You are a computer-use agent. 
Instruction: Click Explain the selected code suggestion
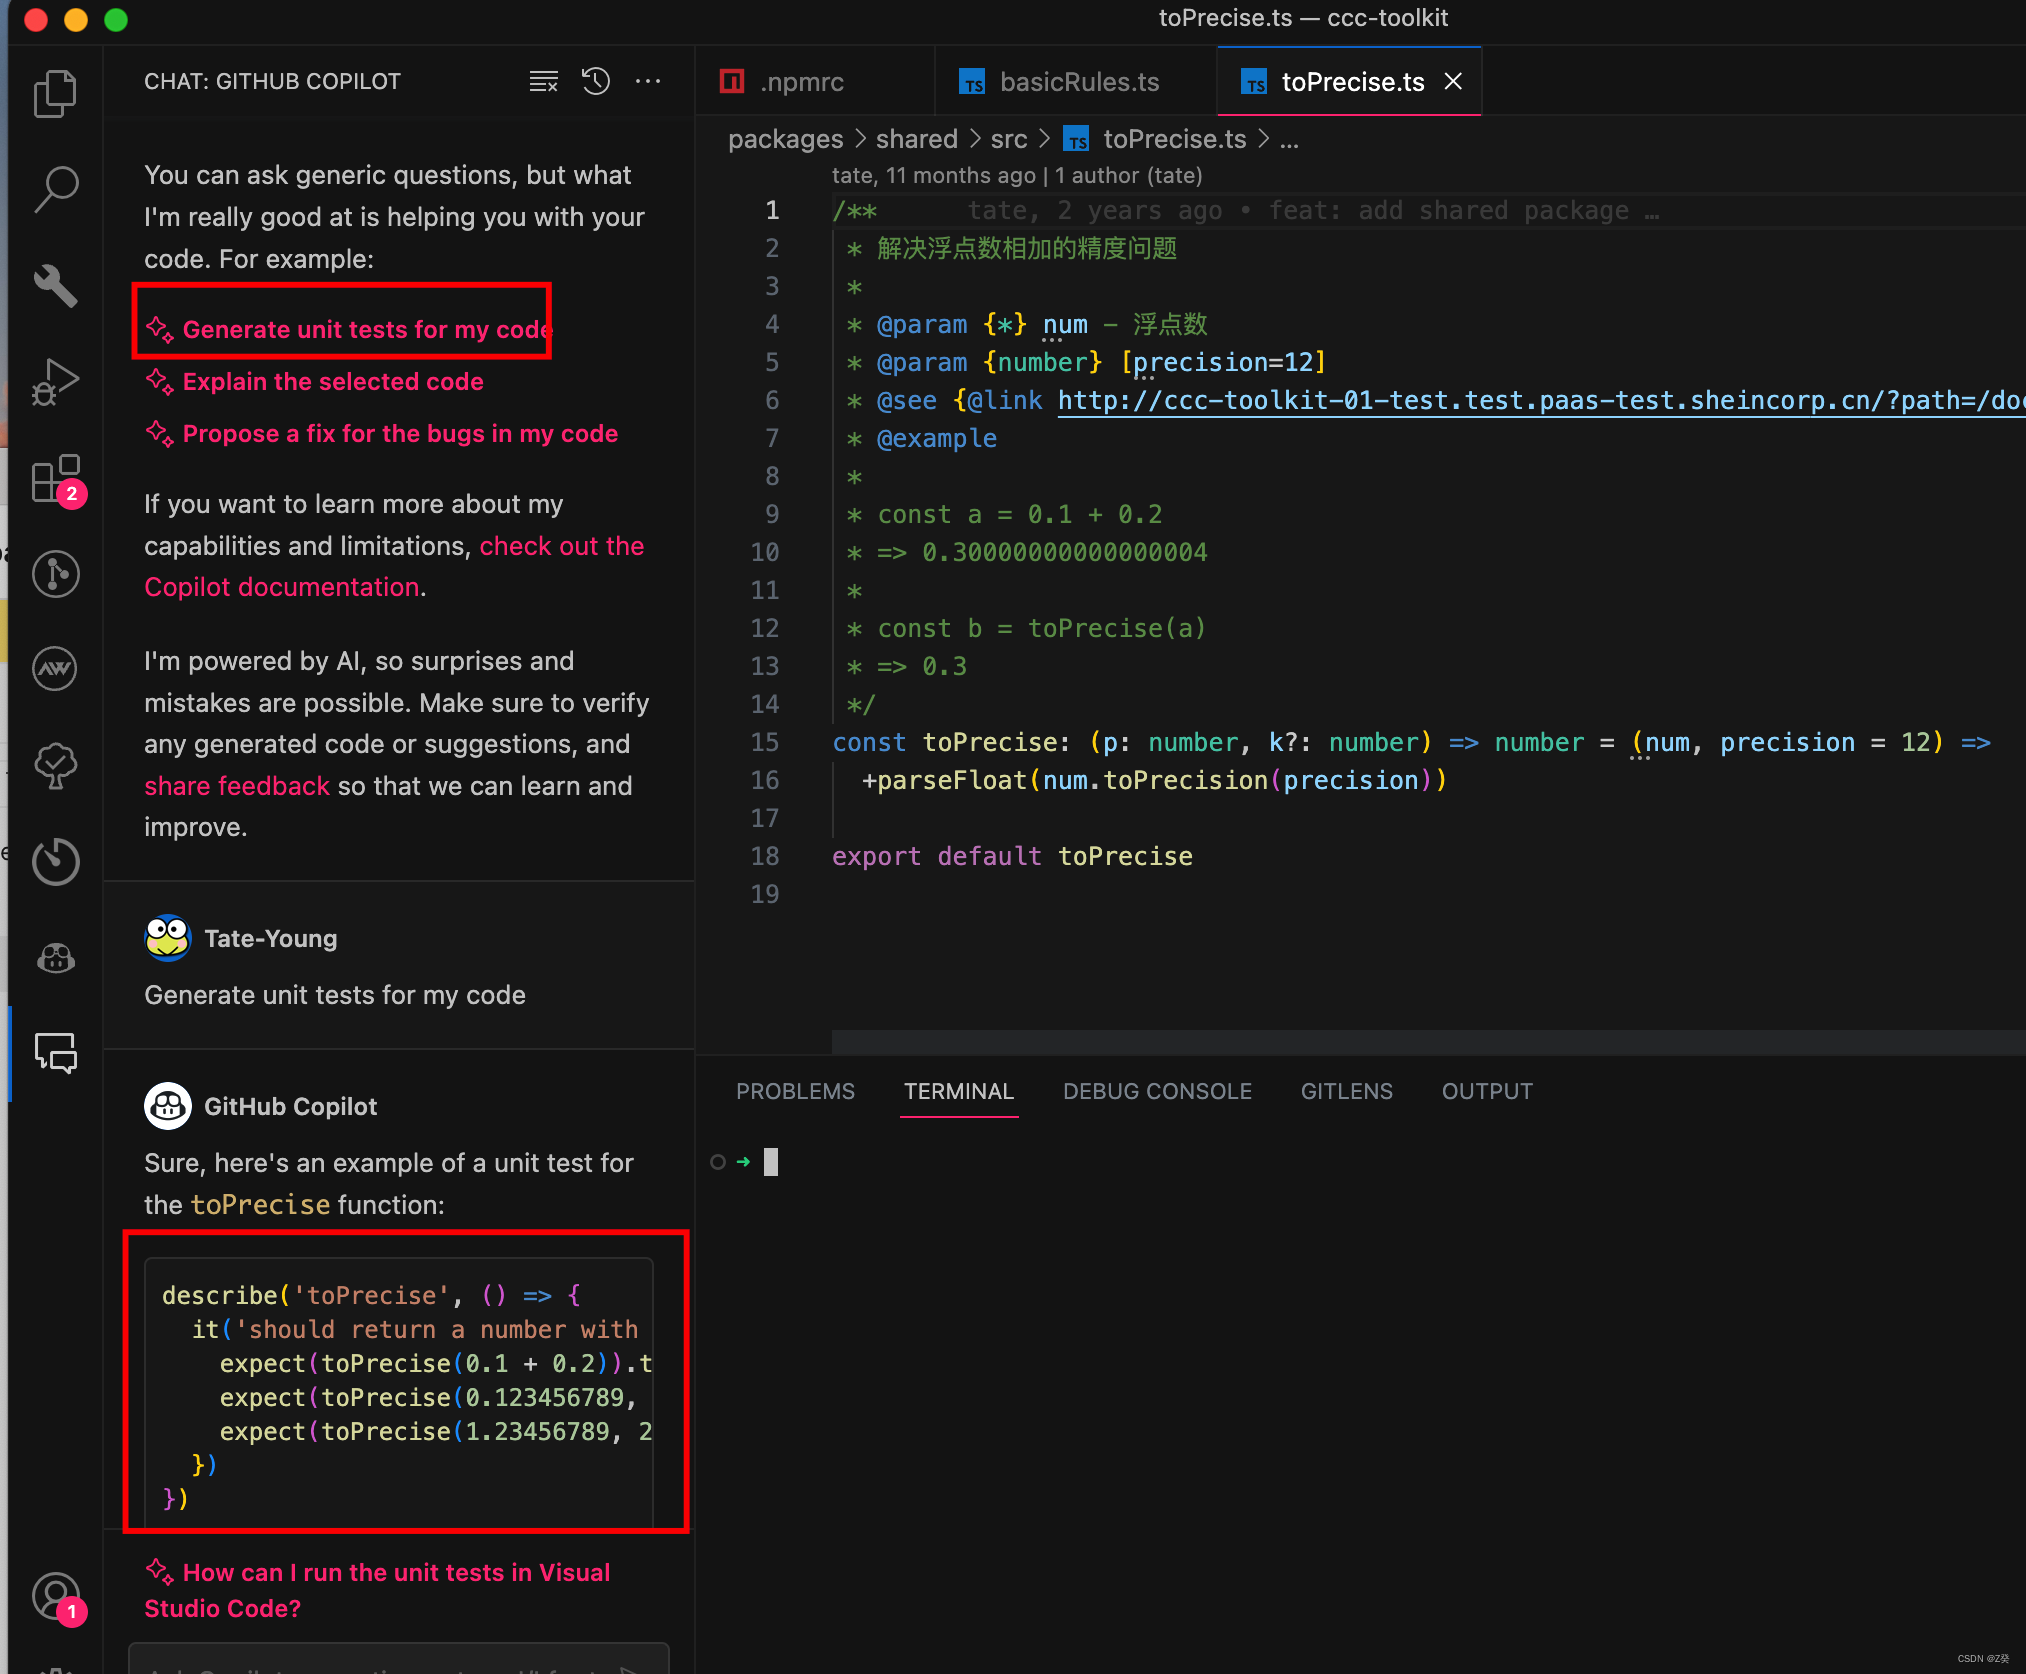tap(332, 382)
